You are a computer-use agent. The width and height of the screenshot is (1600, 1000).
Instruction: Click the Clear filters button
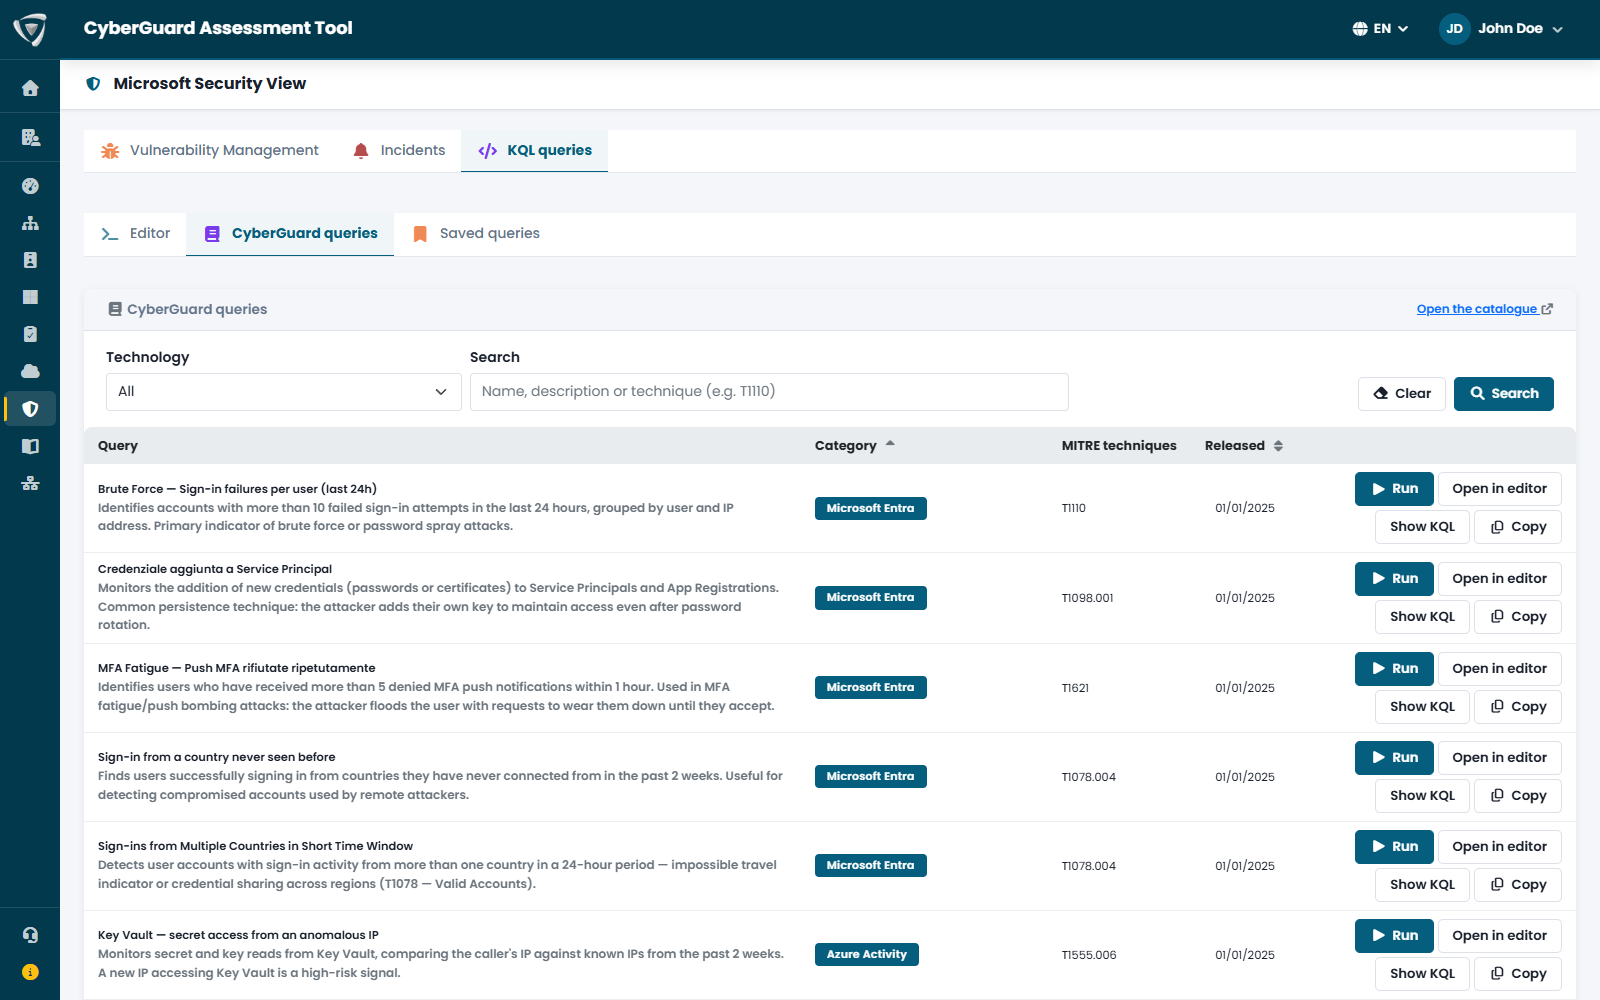(1402, 394)
